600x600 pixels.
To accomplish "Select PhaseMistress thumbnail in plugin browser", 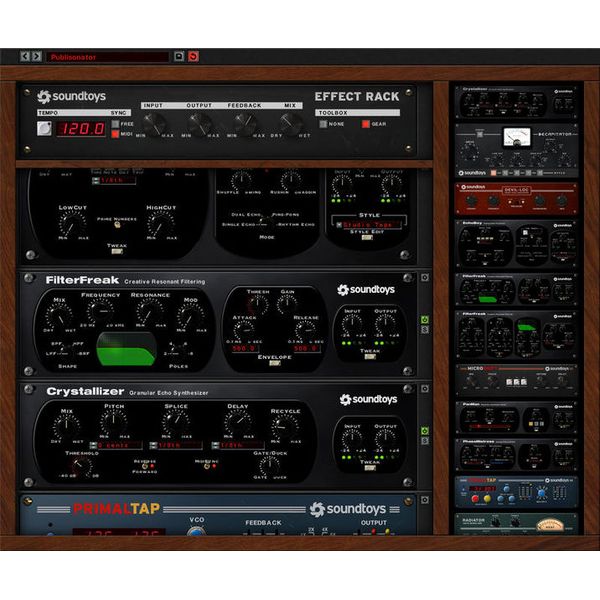I will (517, 455).
